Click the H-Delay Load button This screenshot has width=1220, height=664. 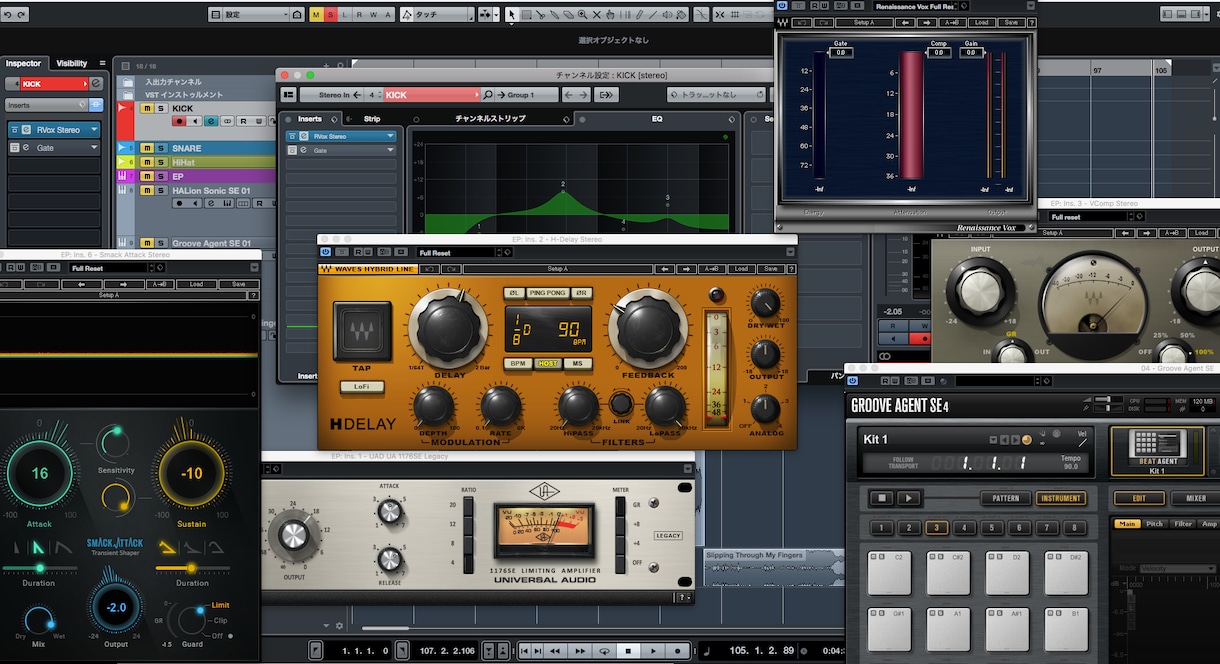(x=741, y=269)
